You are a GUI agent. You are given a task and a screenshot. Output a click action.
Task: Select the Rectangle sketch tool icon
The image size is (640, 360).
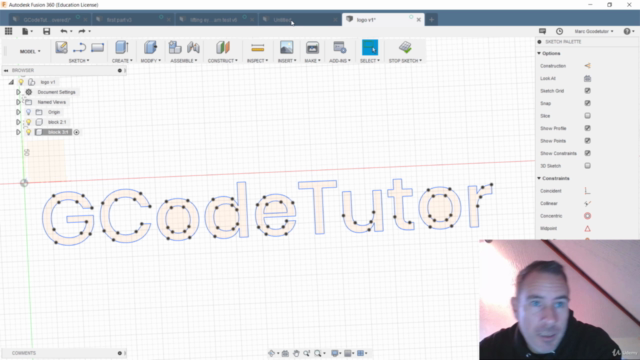pos(98,48)
